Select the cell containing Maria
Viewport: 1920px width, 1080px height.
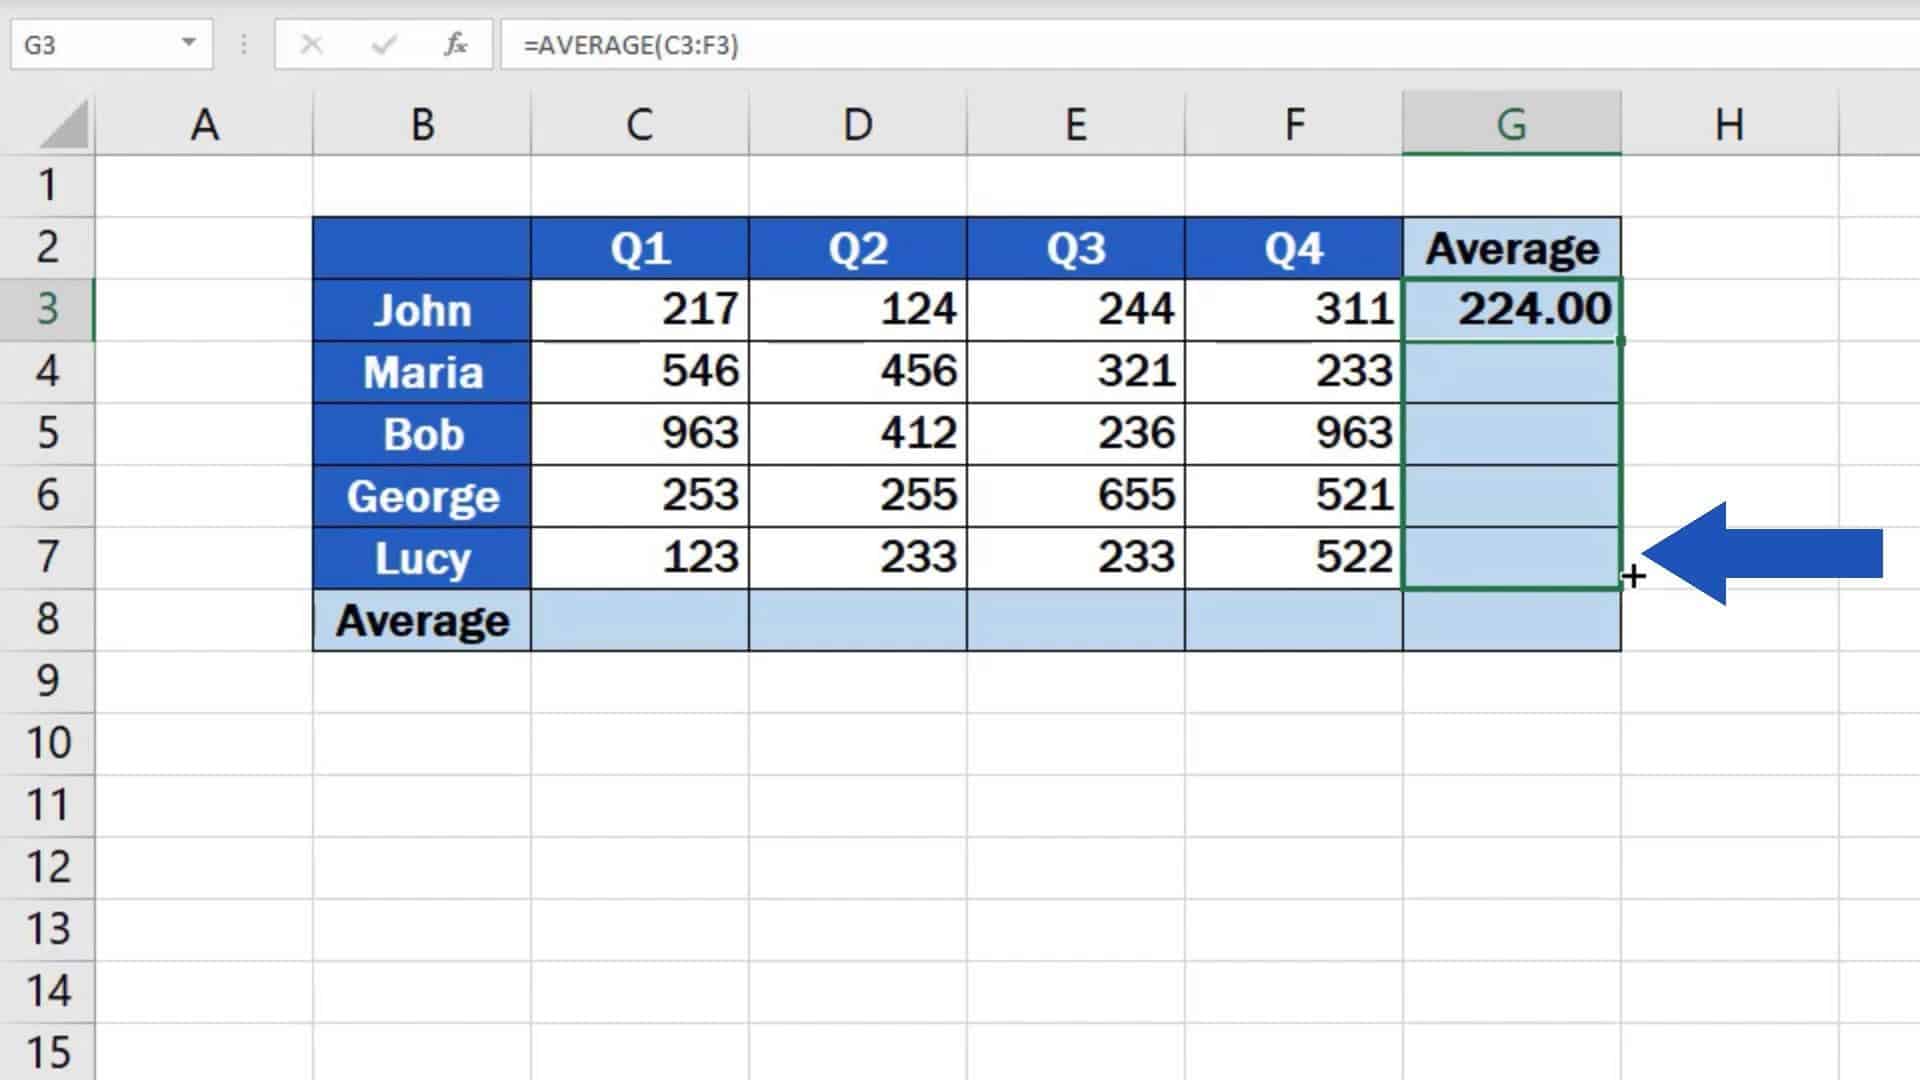(x=422, y=372)
